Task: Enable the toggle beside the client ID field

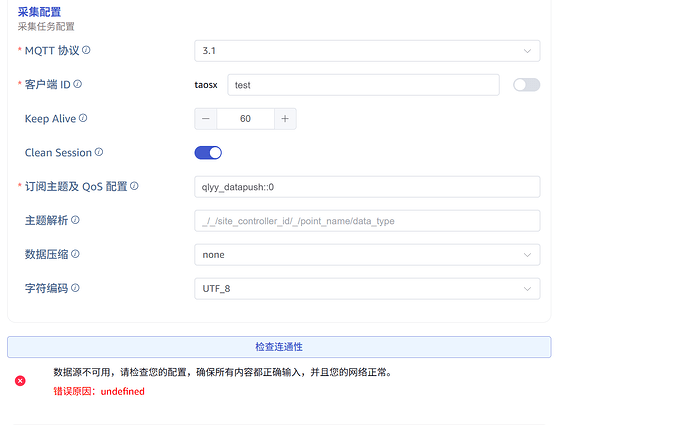Action: click(x=526, y=85)
